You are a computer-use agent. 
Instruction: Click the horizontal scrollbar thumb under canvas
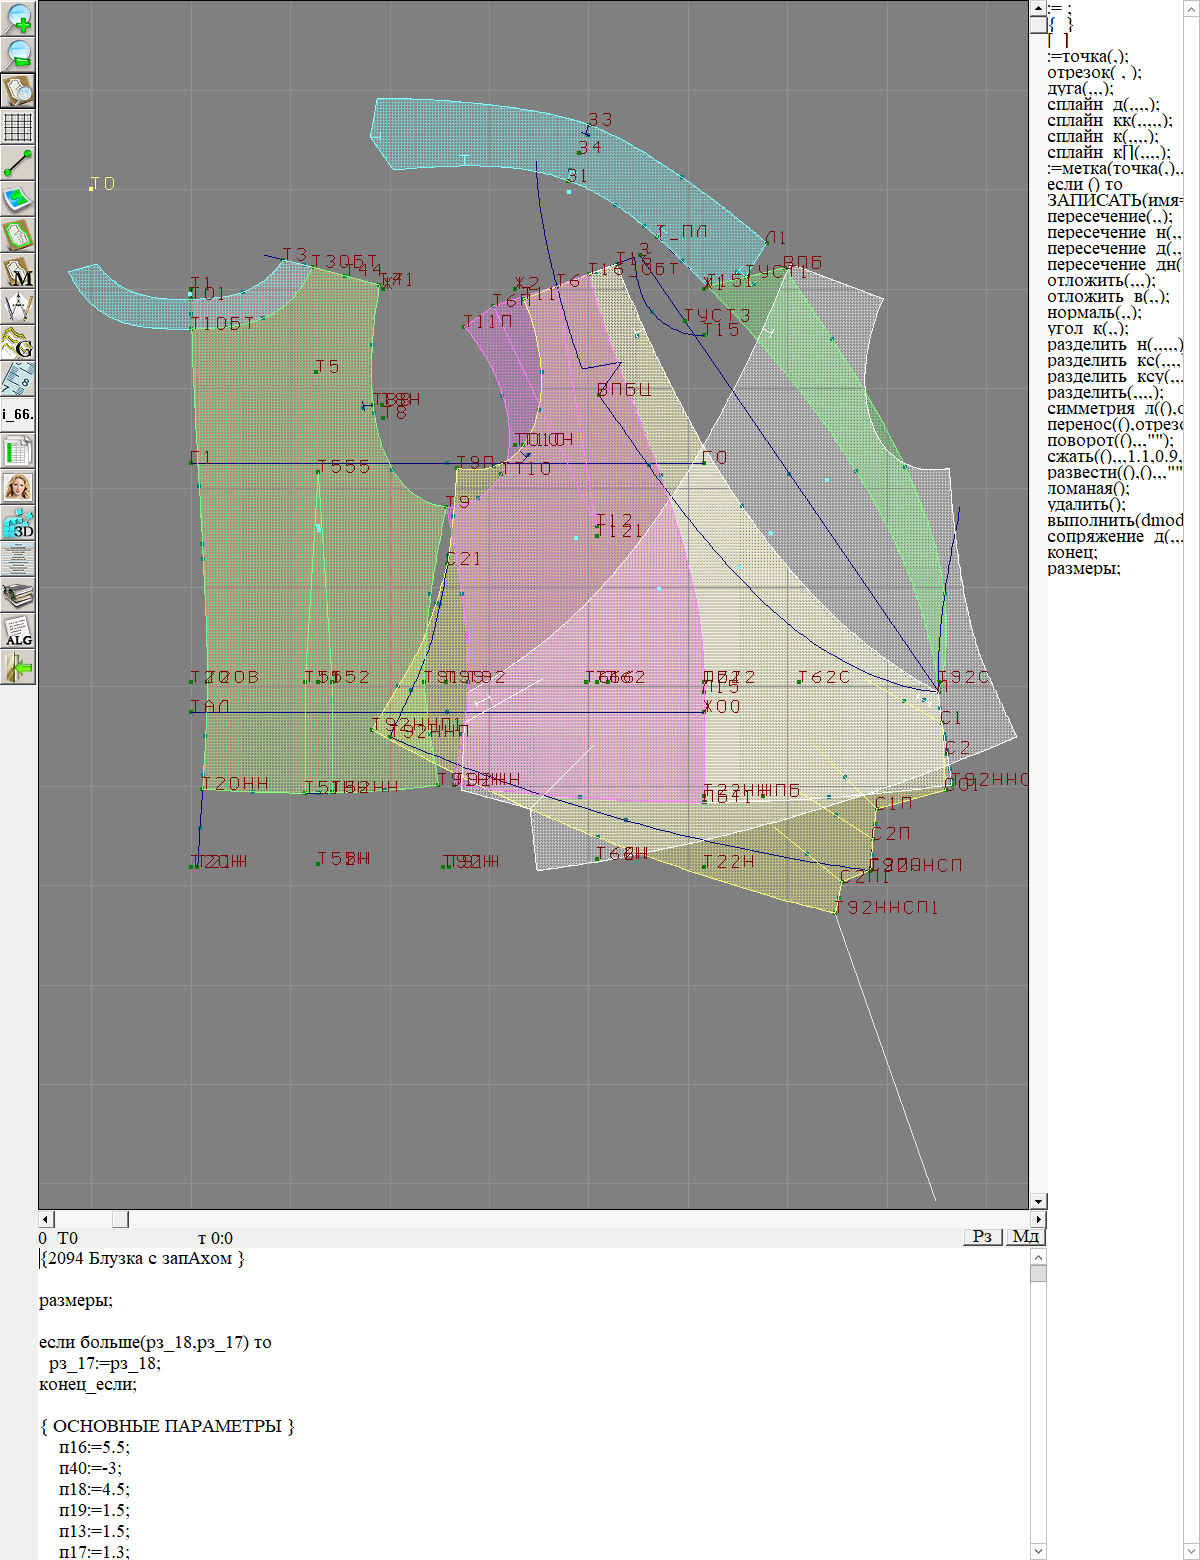(x=120, y=1219)
